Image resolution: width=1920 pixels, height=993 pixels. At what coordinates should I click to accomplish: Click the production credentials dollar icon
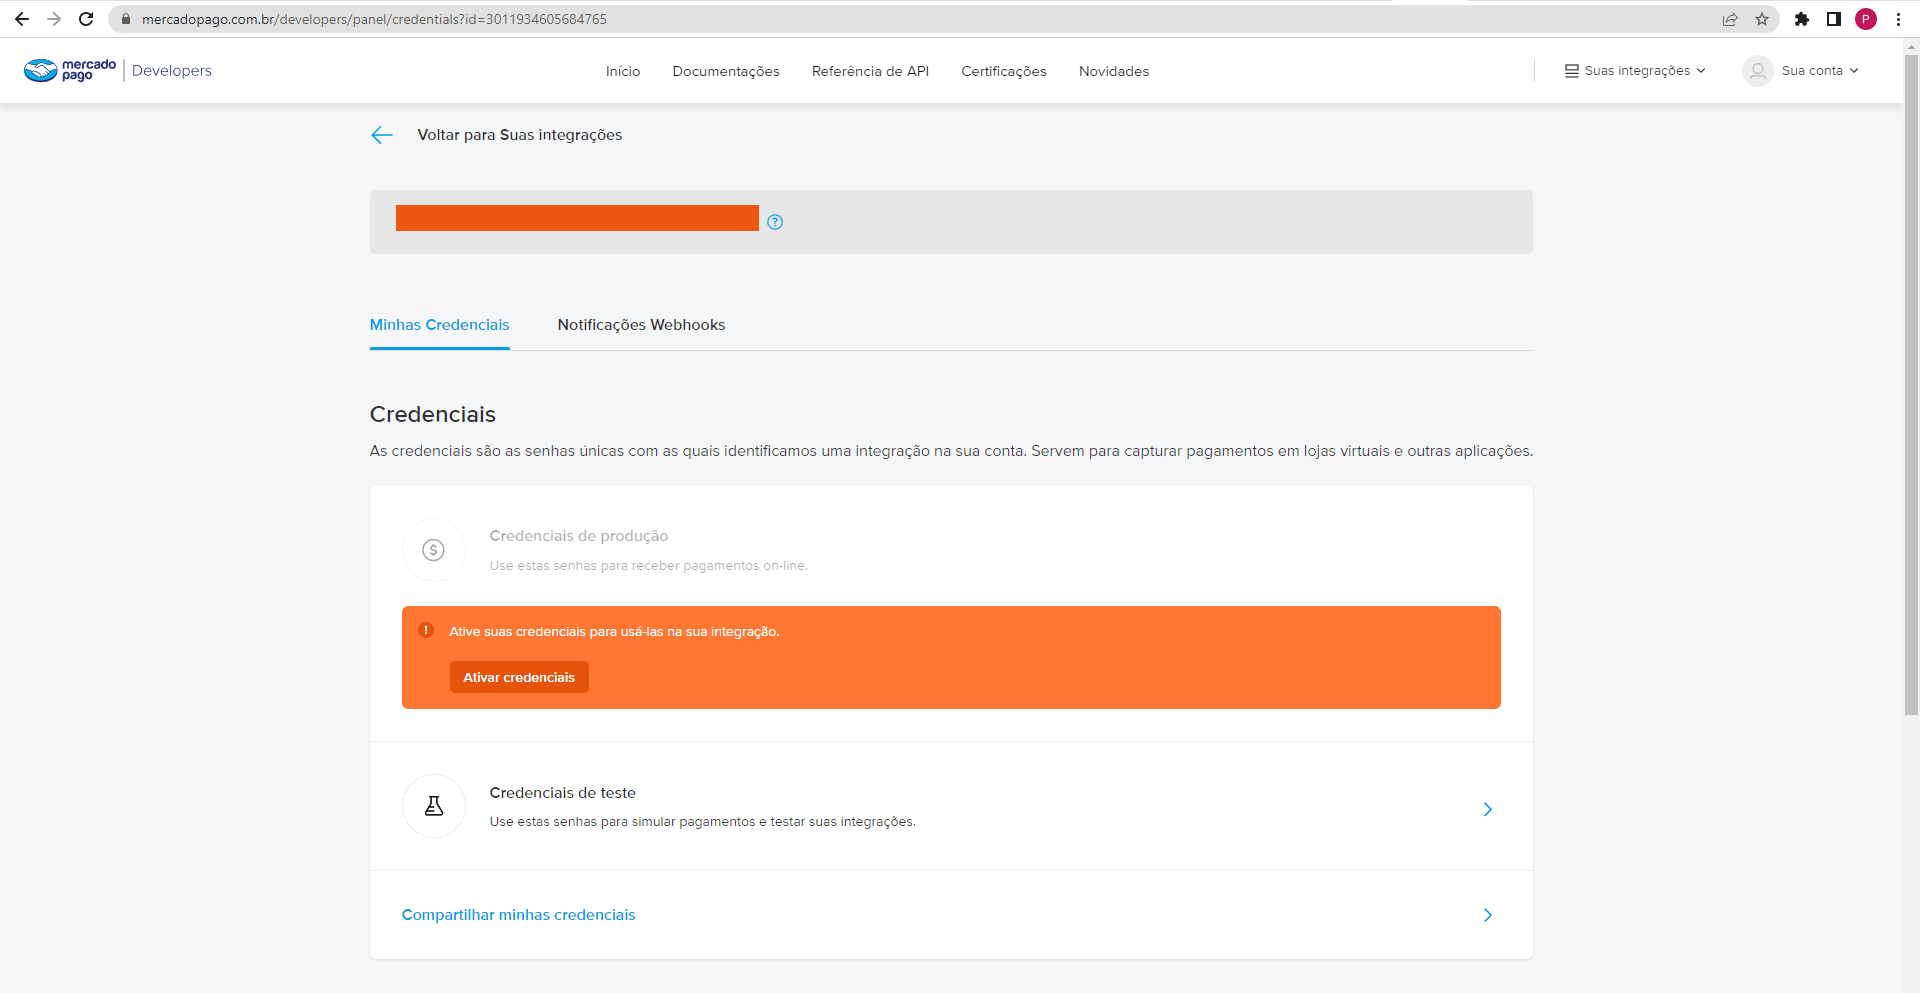433,550
